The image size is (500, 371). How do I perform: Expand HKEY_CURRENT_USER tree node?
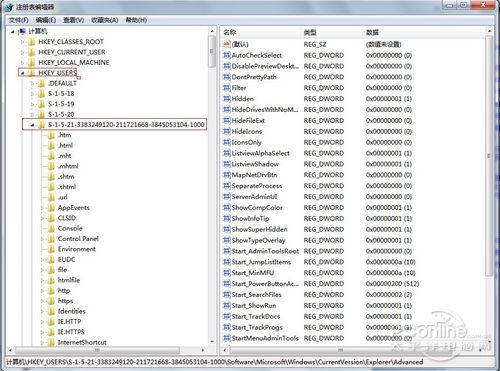point(22,52)
